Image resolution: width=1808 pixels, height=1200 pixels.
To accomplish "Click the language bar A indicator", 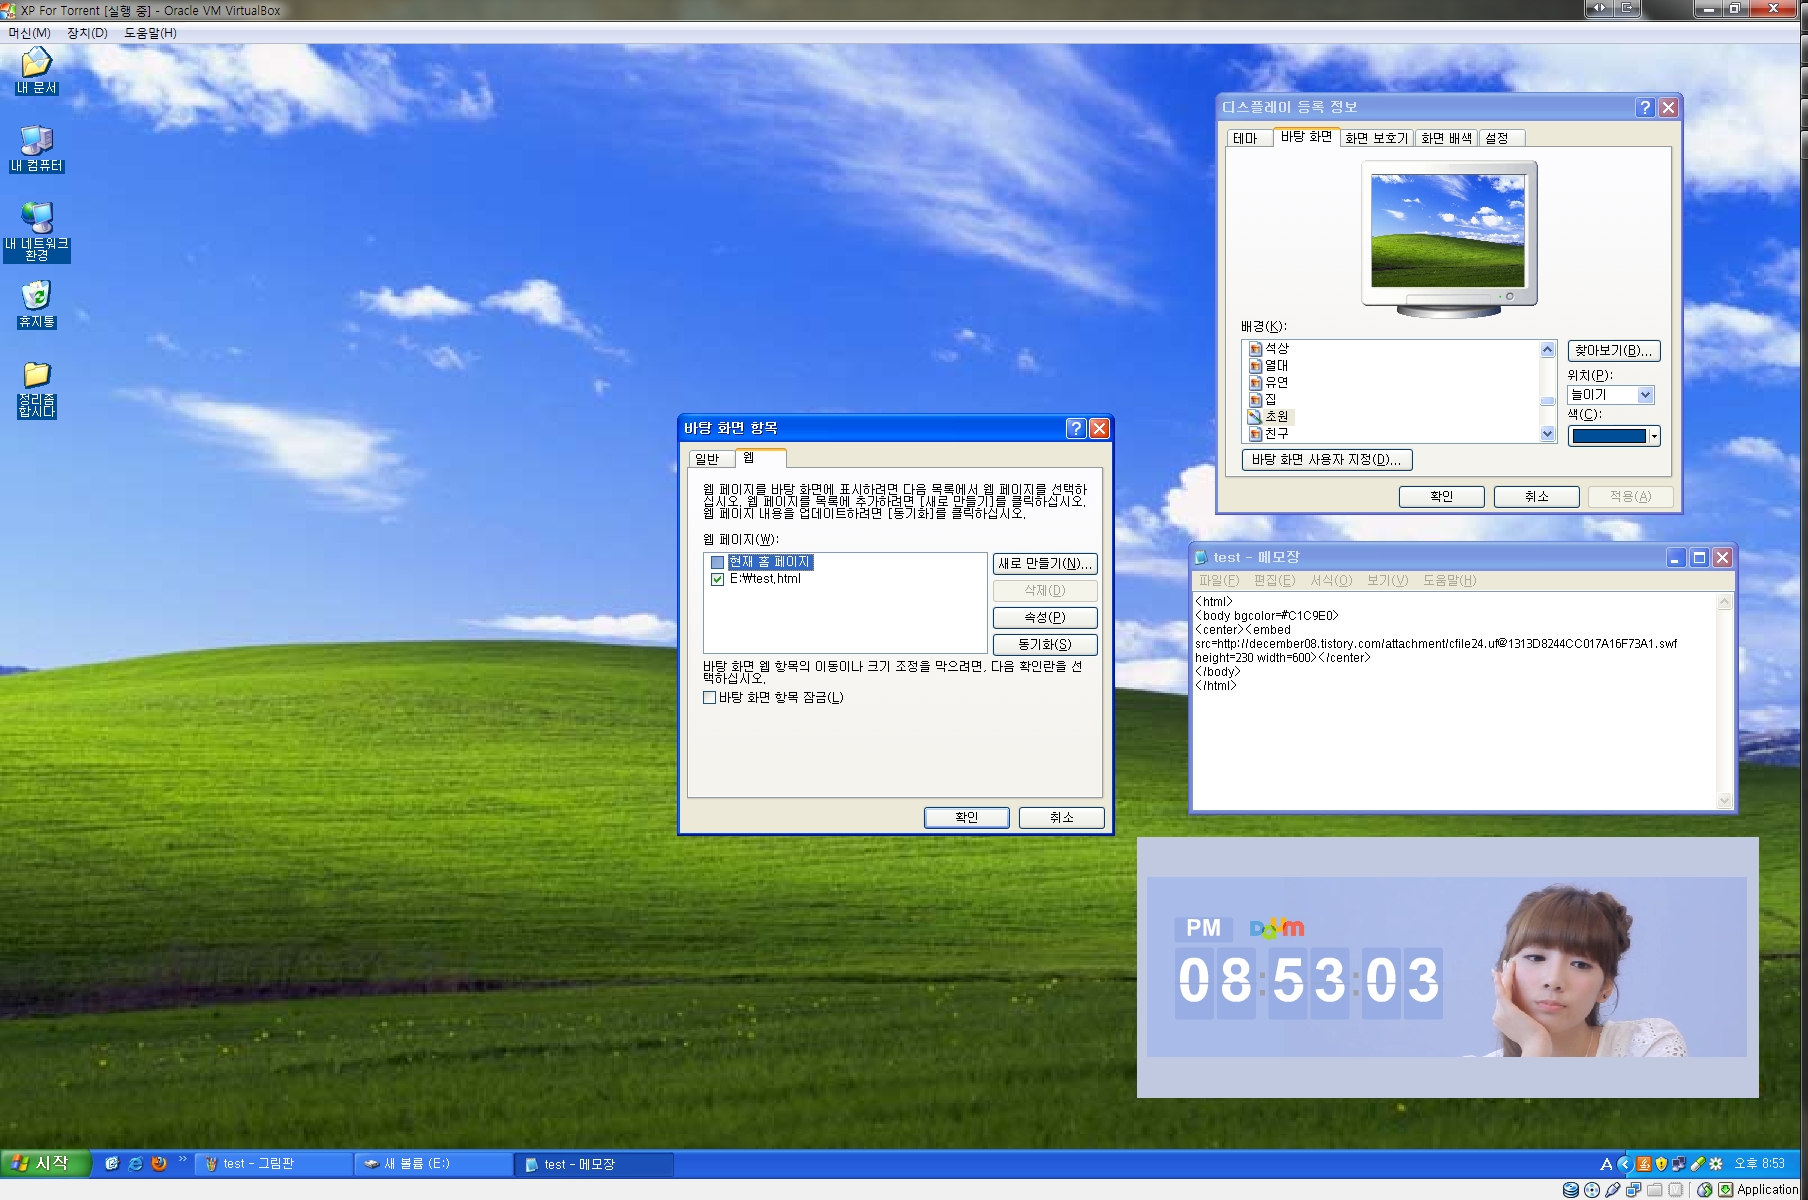I will [1606, 1164].
